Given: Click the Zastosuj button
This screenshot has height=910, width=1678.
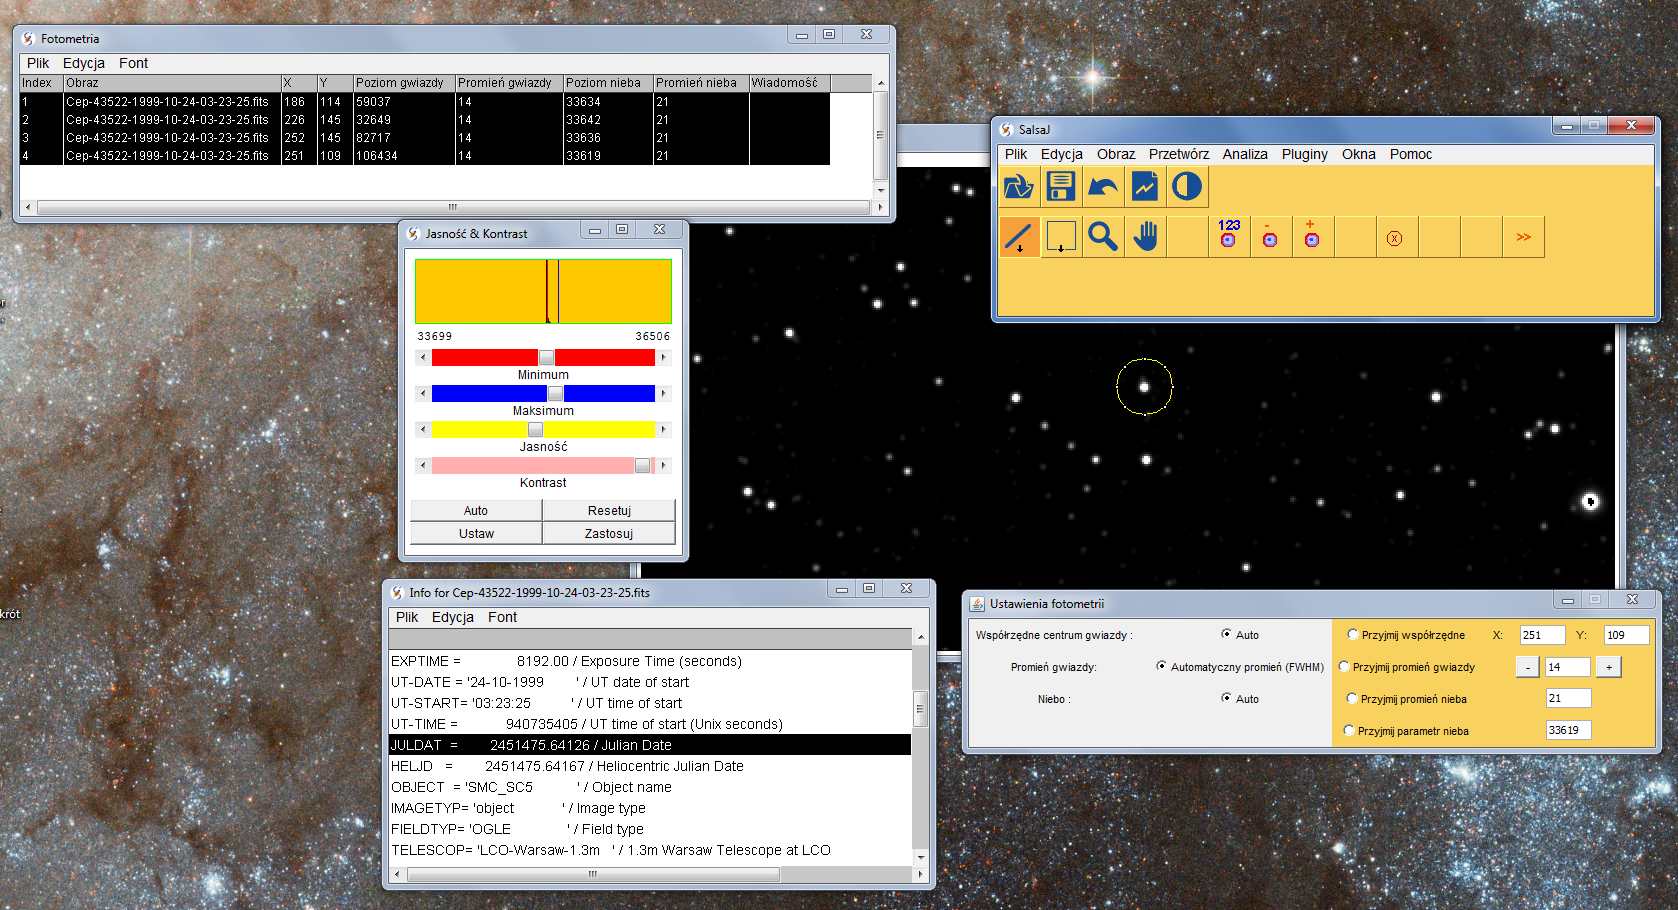Looking at the screenshot, I should tap(608, 533).
